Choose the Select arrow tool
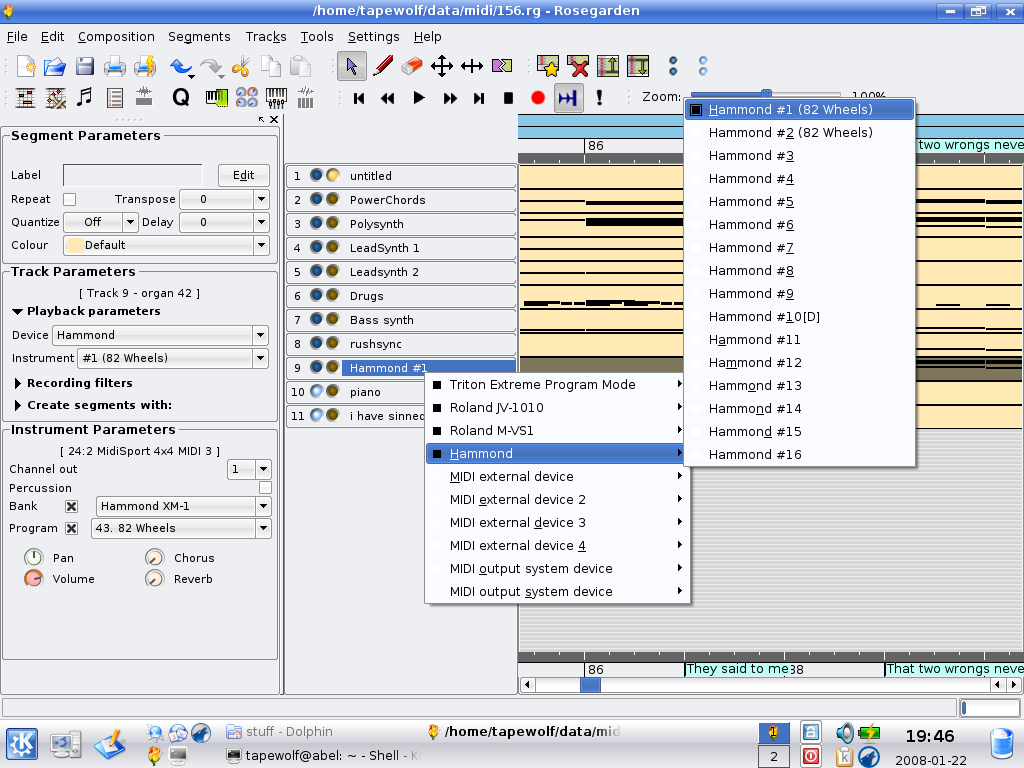The image size is (1024, 768). pyautogui.click(x=351, y=66)
